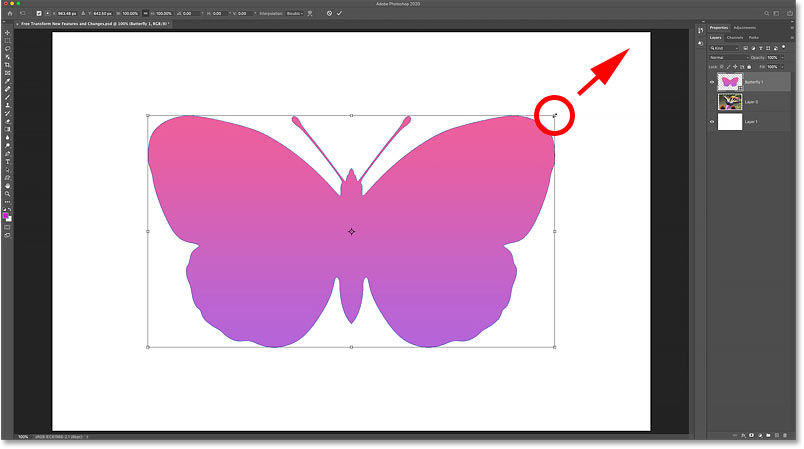Open the Interpolation Bicubic dropdown
The height and width of the screenshot is (449, 804).
[x=294, y=13]
